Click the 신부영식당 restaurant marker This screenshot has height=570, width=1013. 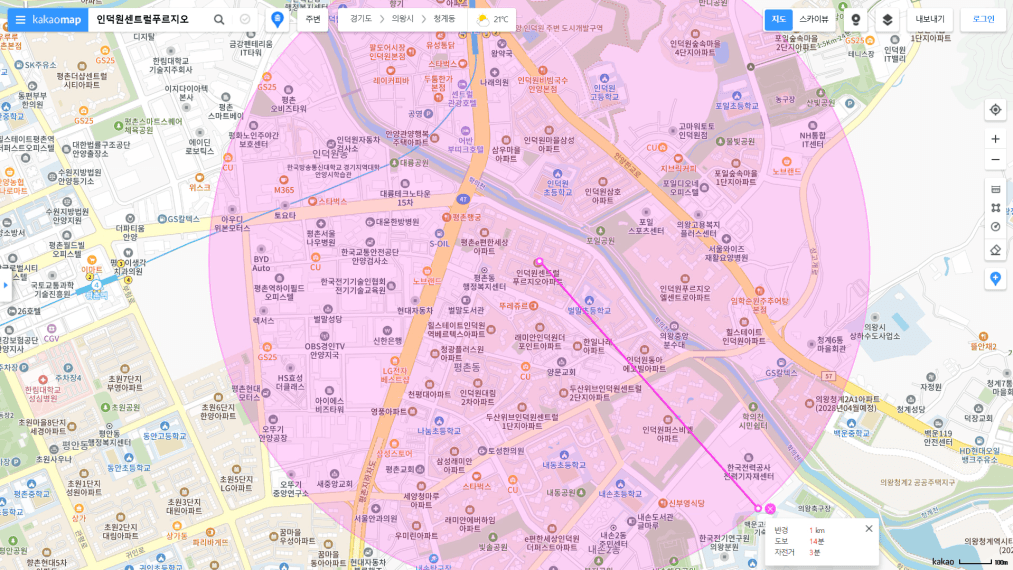coord(662,503)
